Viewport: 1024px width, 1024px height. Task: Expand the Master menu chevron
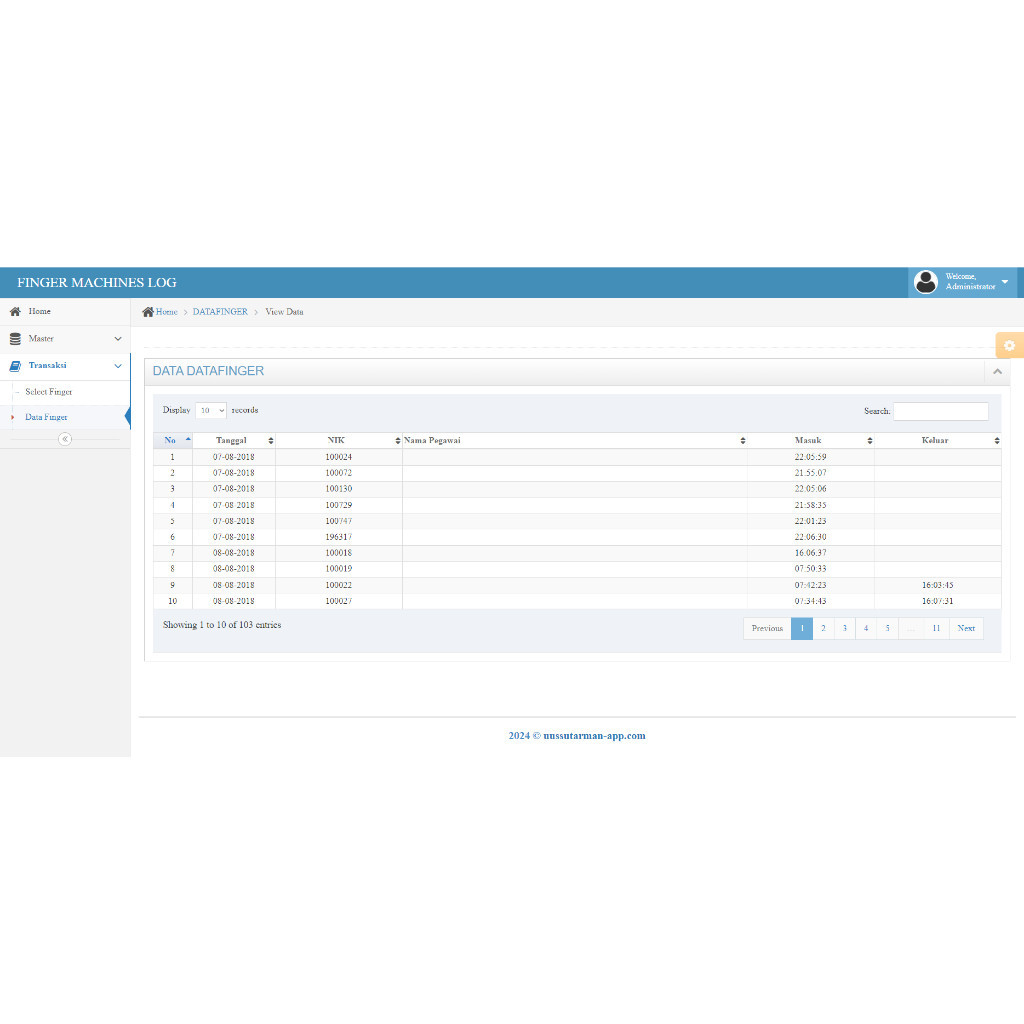tap(118, 339)
